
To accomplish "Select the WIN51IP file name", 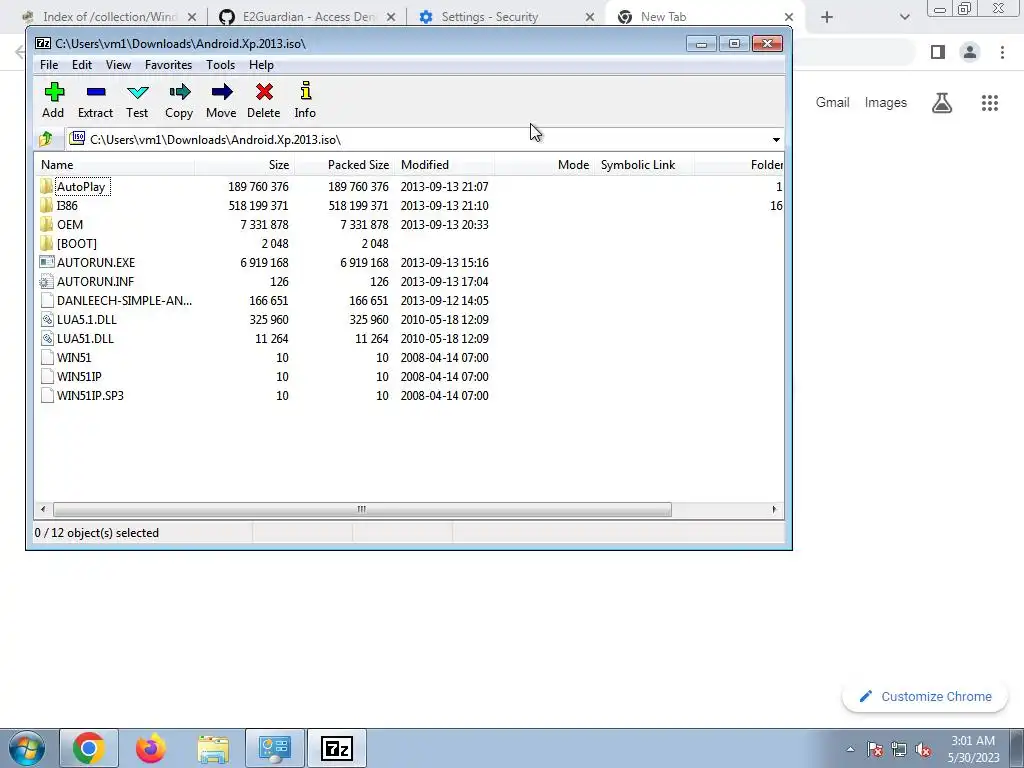I will [79, 377].
